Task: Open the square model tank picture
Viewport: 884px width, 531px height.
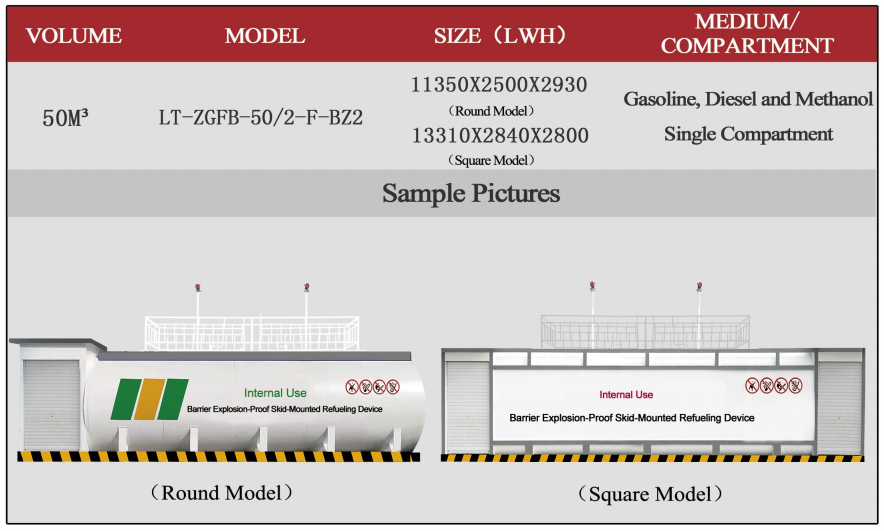Action: 653,372
